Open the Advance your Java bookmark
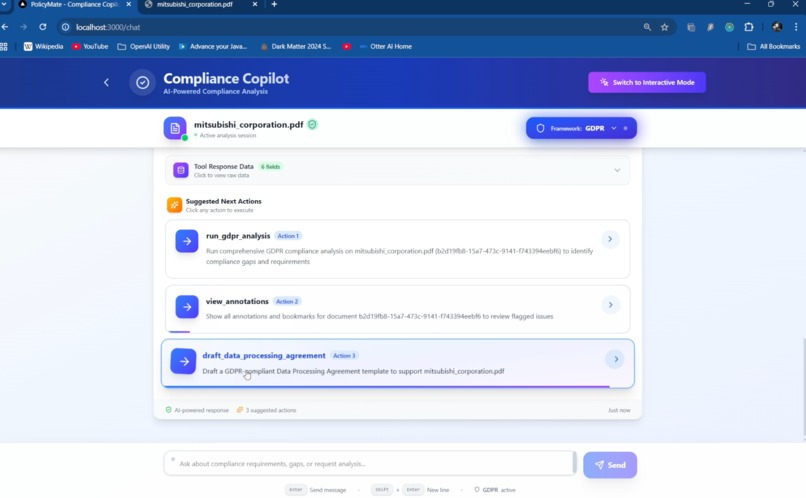Image resolution: width=806 pixels, height=498 pixels. pos(213,46)
